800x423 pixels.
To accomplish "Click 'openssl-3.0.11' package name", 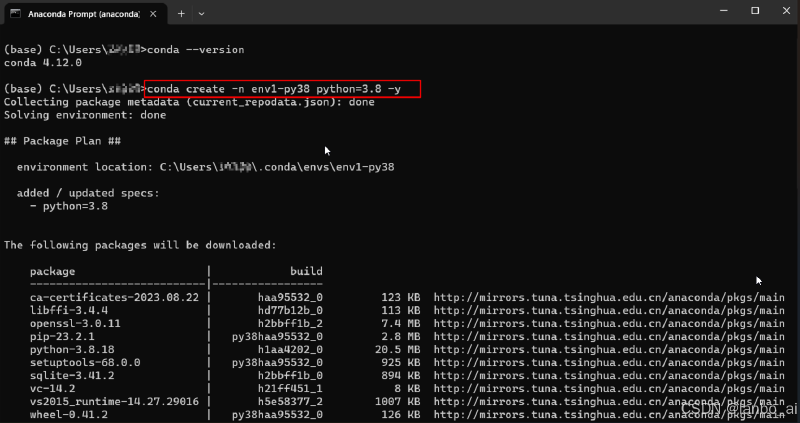I will (x=76, y=324).
